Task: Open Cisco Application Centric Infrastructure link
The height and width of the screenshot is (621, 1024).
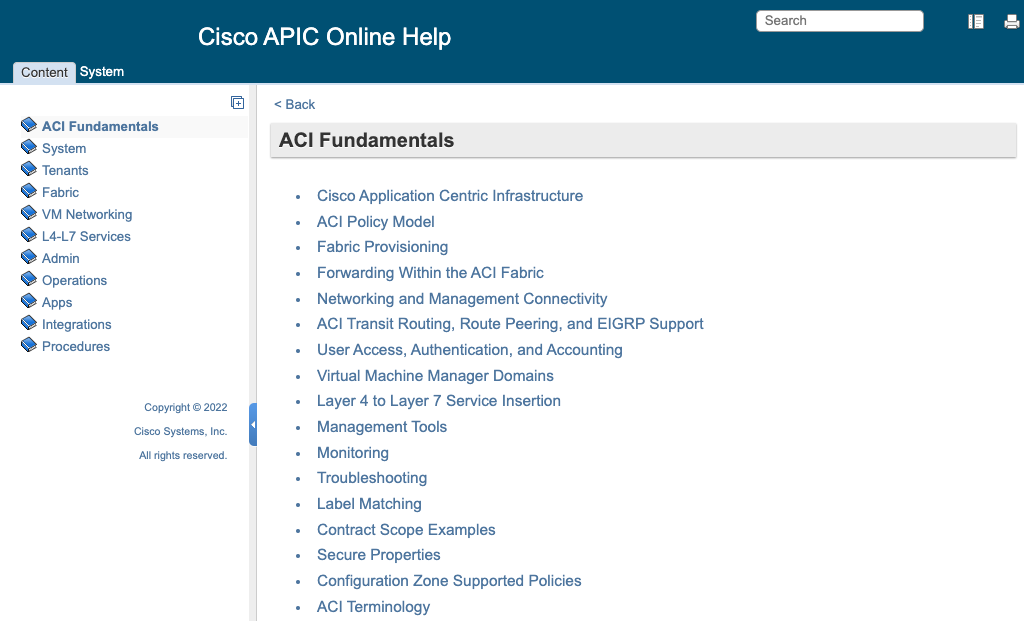Action: 450,196
